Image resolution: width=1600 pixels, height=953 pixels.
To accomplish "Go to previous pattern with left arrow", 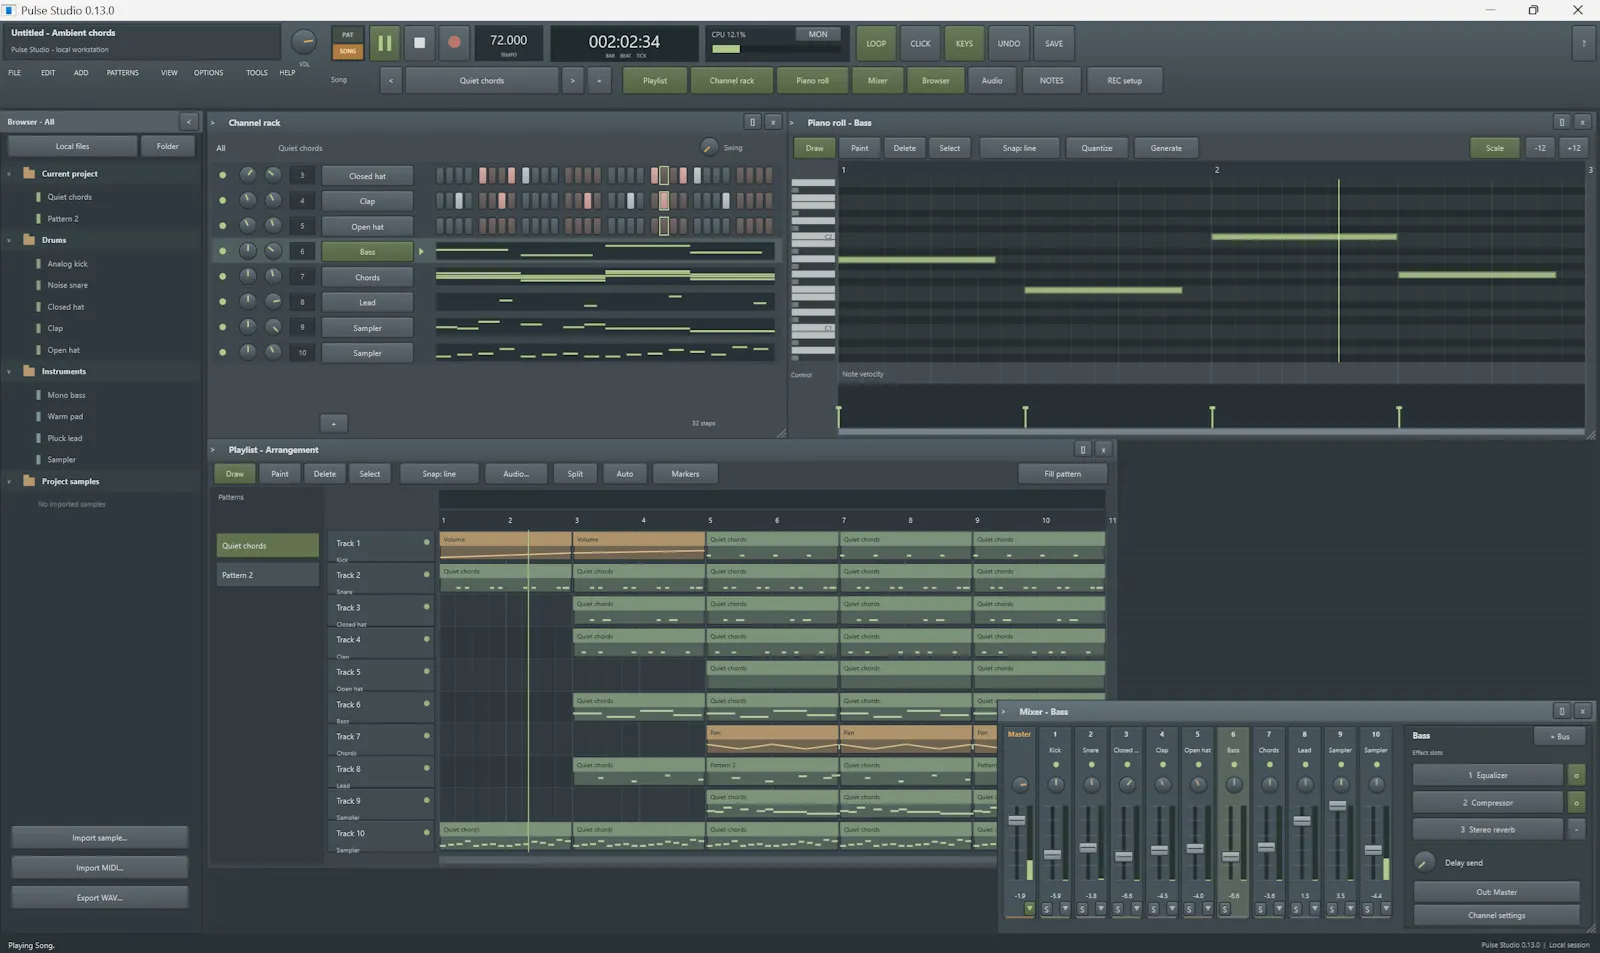I will (391, 81).
